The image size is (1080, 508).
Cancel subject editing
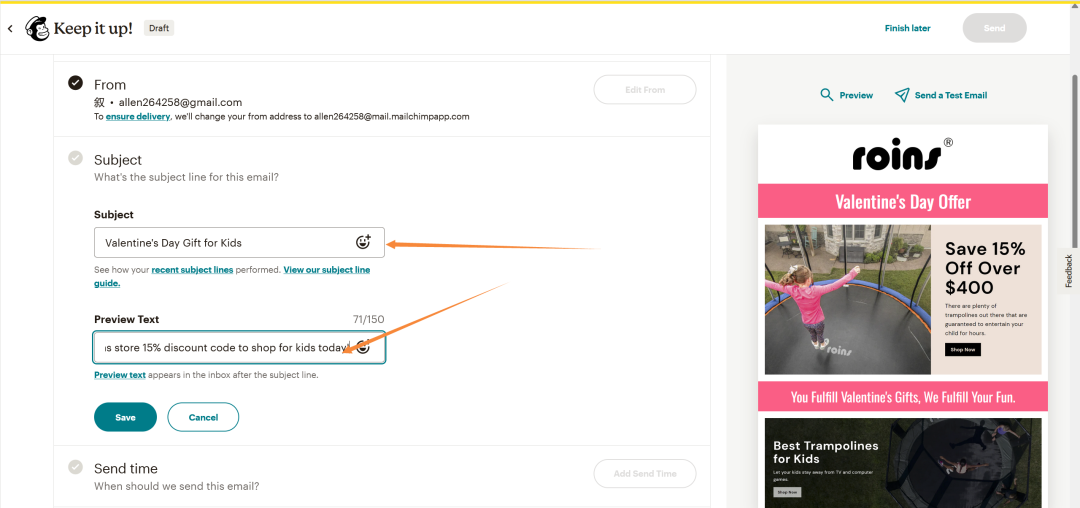(203, 417)
